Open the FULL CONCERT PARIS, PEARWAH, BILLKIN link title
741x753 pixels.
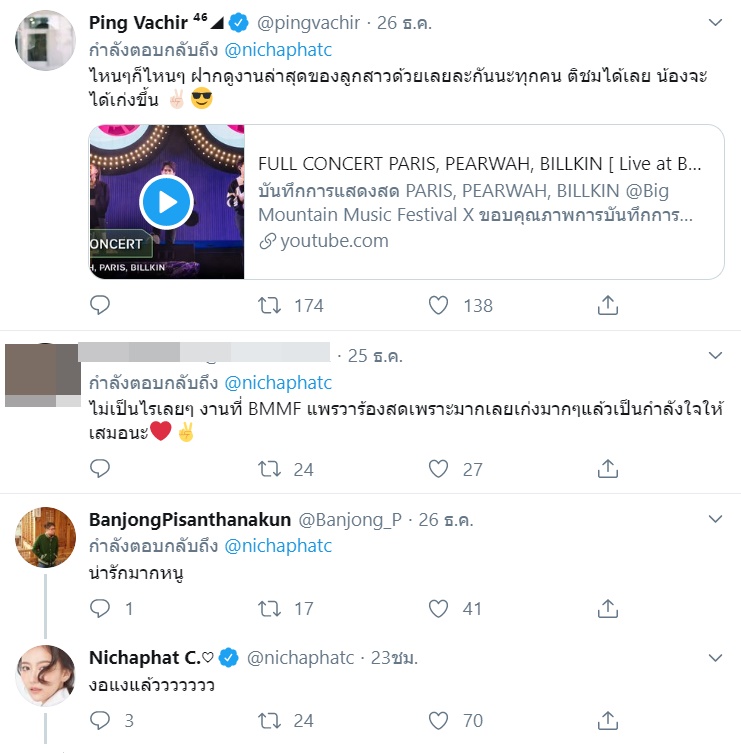point(479,163)
